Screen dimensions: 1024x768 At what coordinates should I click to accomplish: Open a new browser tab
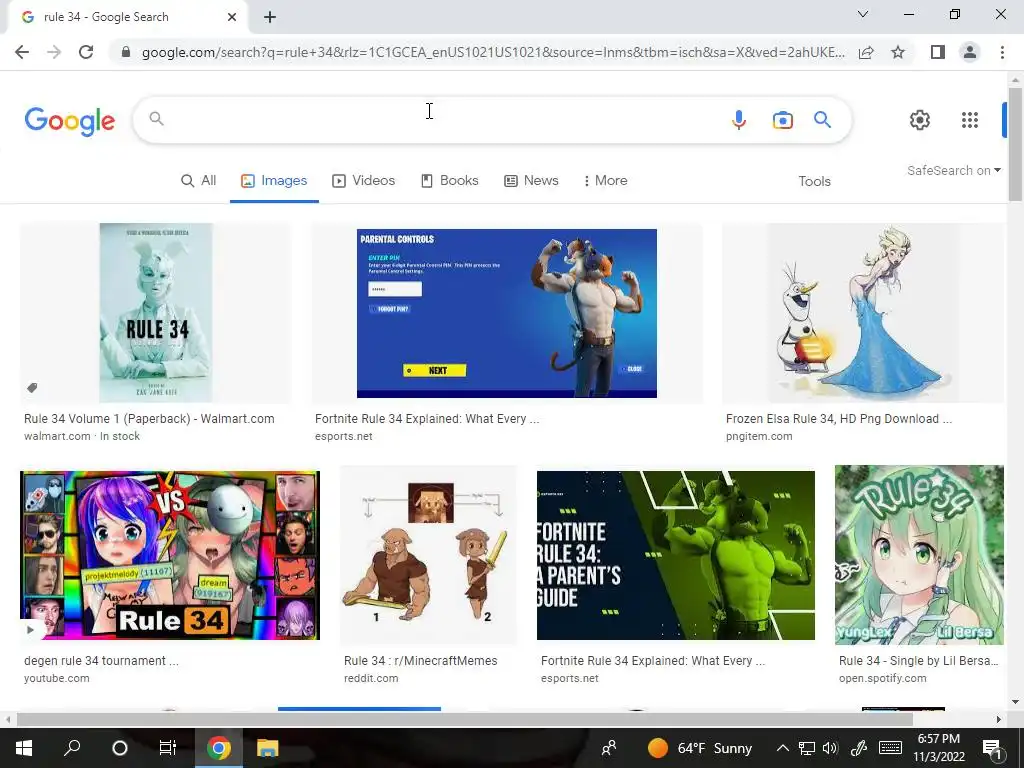tap(270, 18)
